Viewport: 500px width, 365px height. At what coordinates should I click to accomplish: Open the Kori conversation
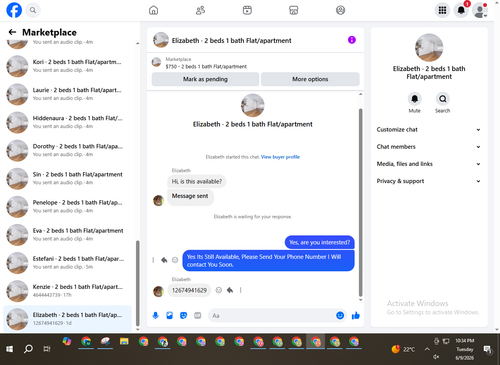point(68,66)
